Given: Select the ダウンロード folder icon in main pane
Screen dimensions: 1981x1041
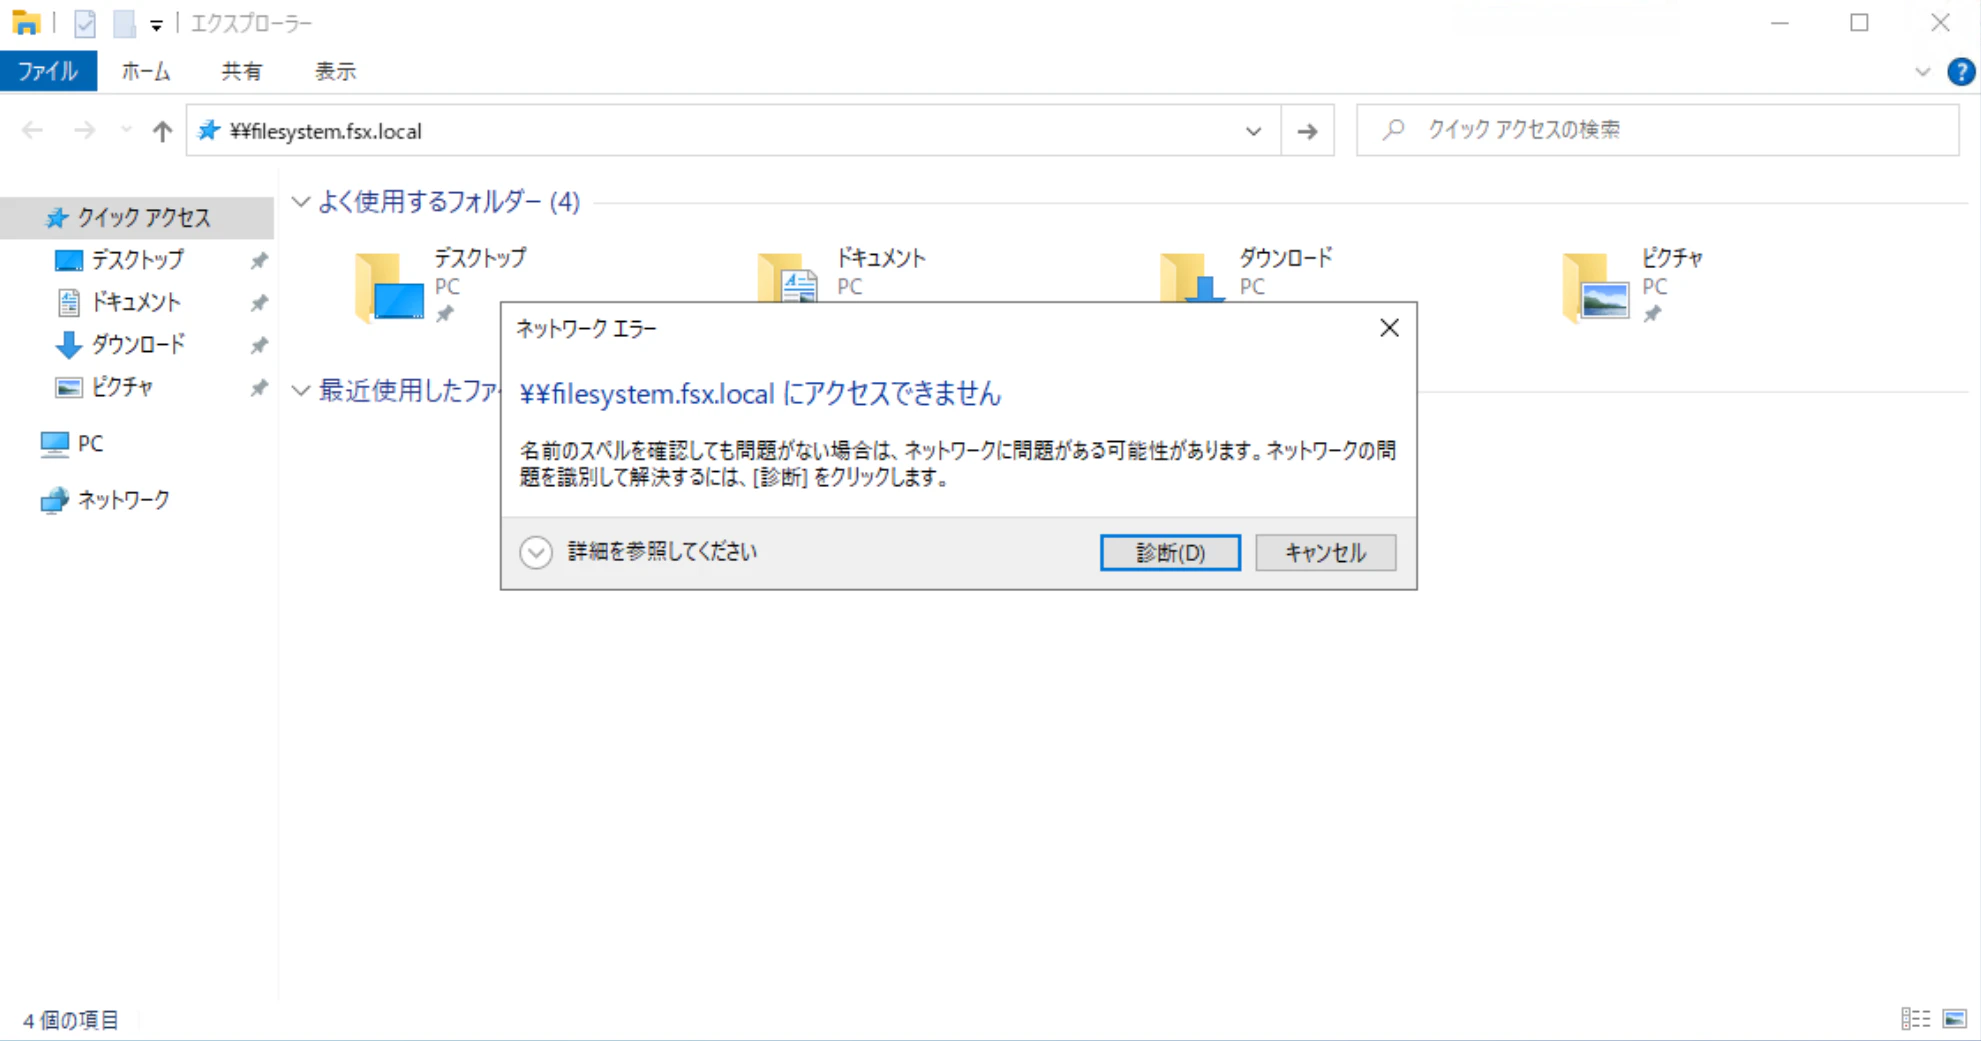Looking at the screenshot, I should coord(1193,280).
